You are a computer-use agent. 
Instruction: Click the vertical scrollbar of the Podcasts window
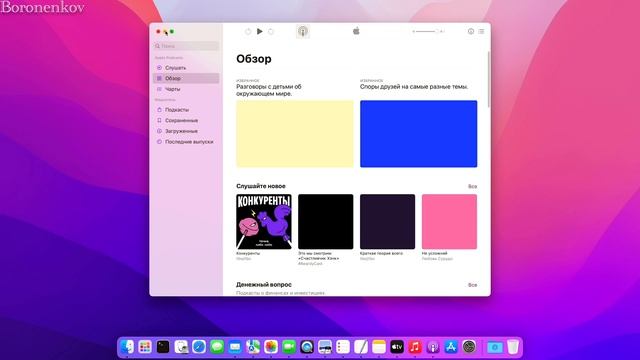489,80
